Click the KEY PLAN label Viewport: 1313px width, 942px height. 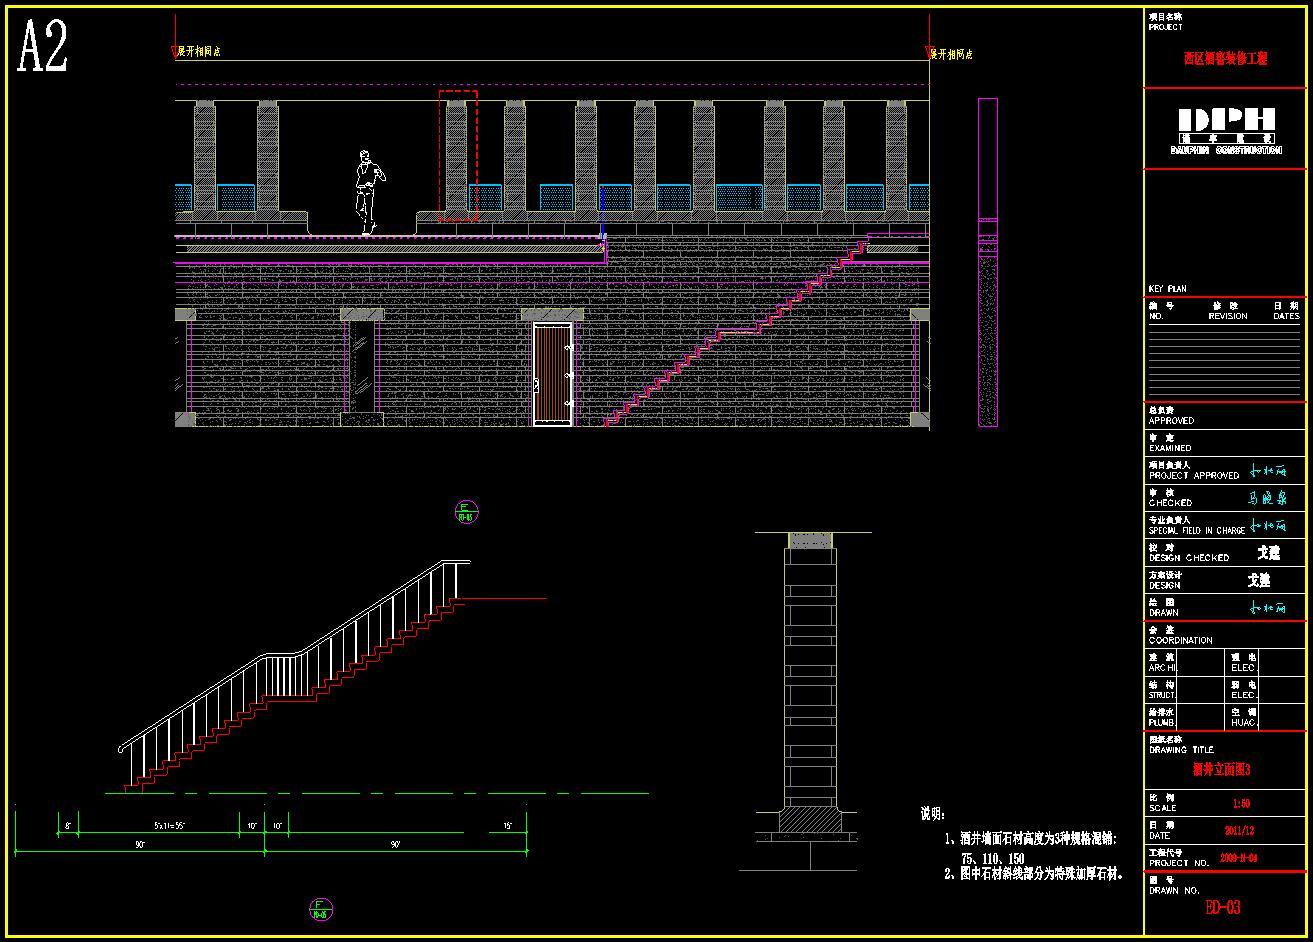point(1167,289)
